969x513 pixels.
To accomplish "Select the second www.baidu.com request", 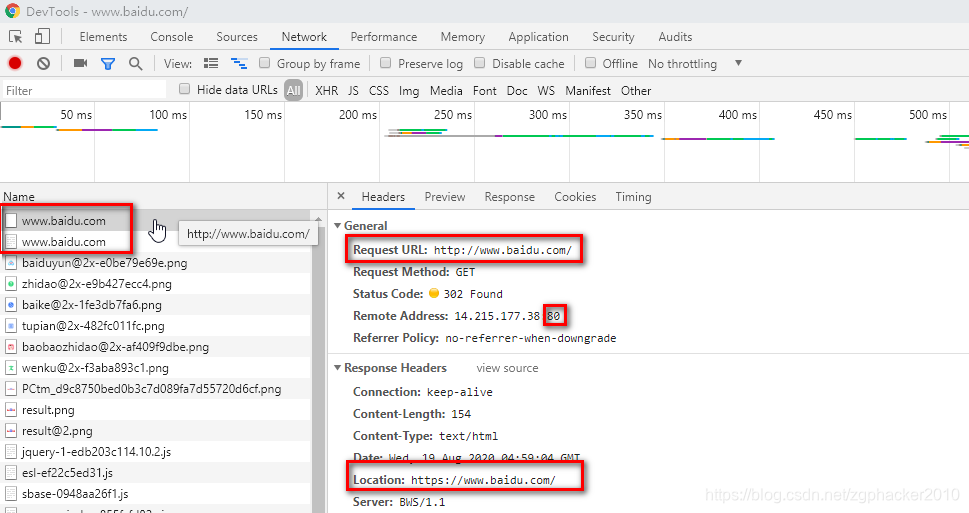I will tap(154, 242).
